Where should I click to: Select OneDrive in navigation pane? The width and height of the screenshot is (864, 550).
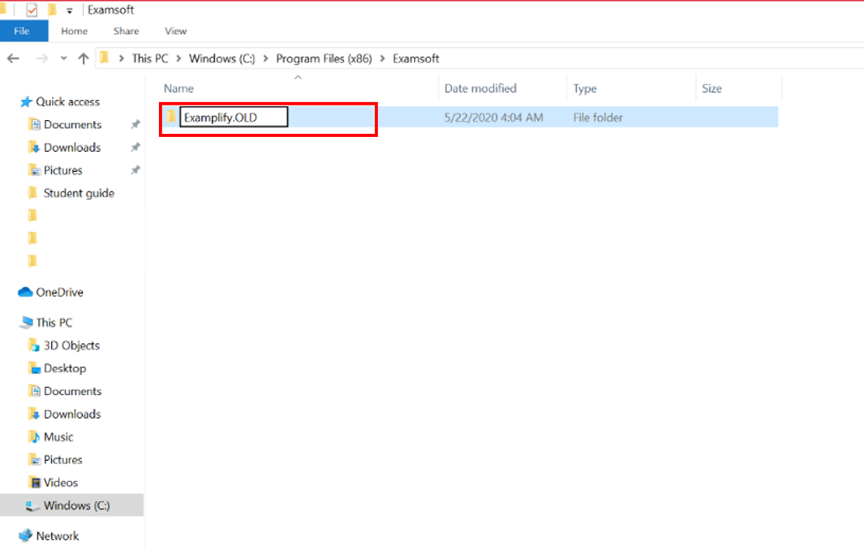click(x=60, y=292)
